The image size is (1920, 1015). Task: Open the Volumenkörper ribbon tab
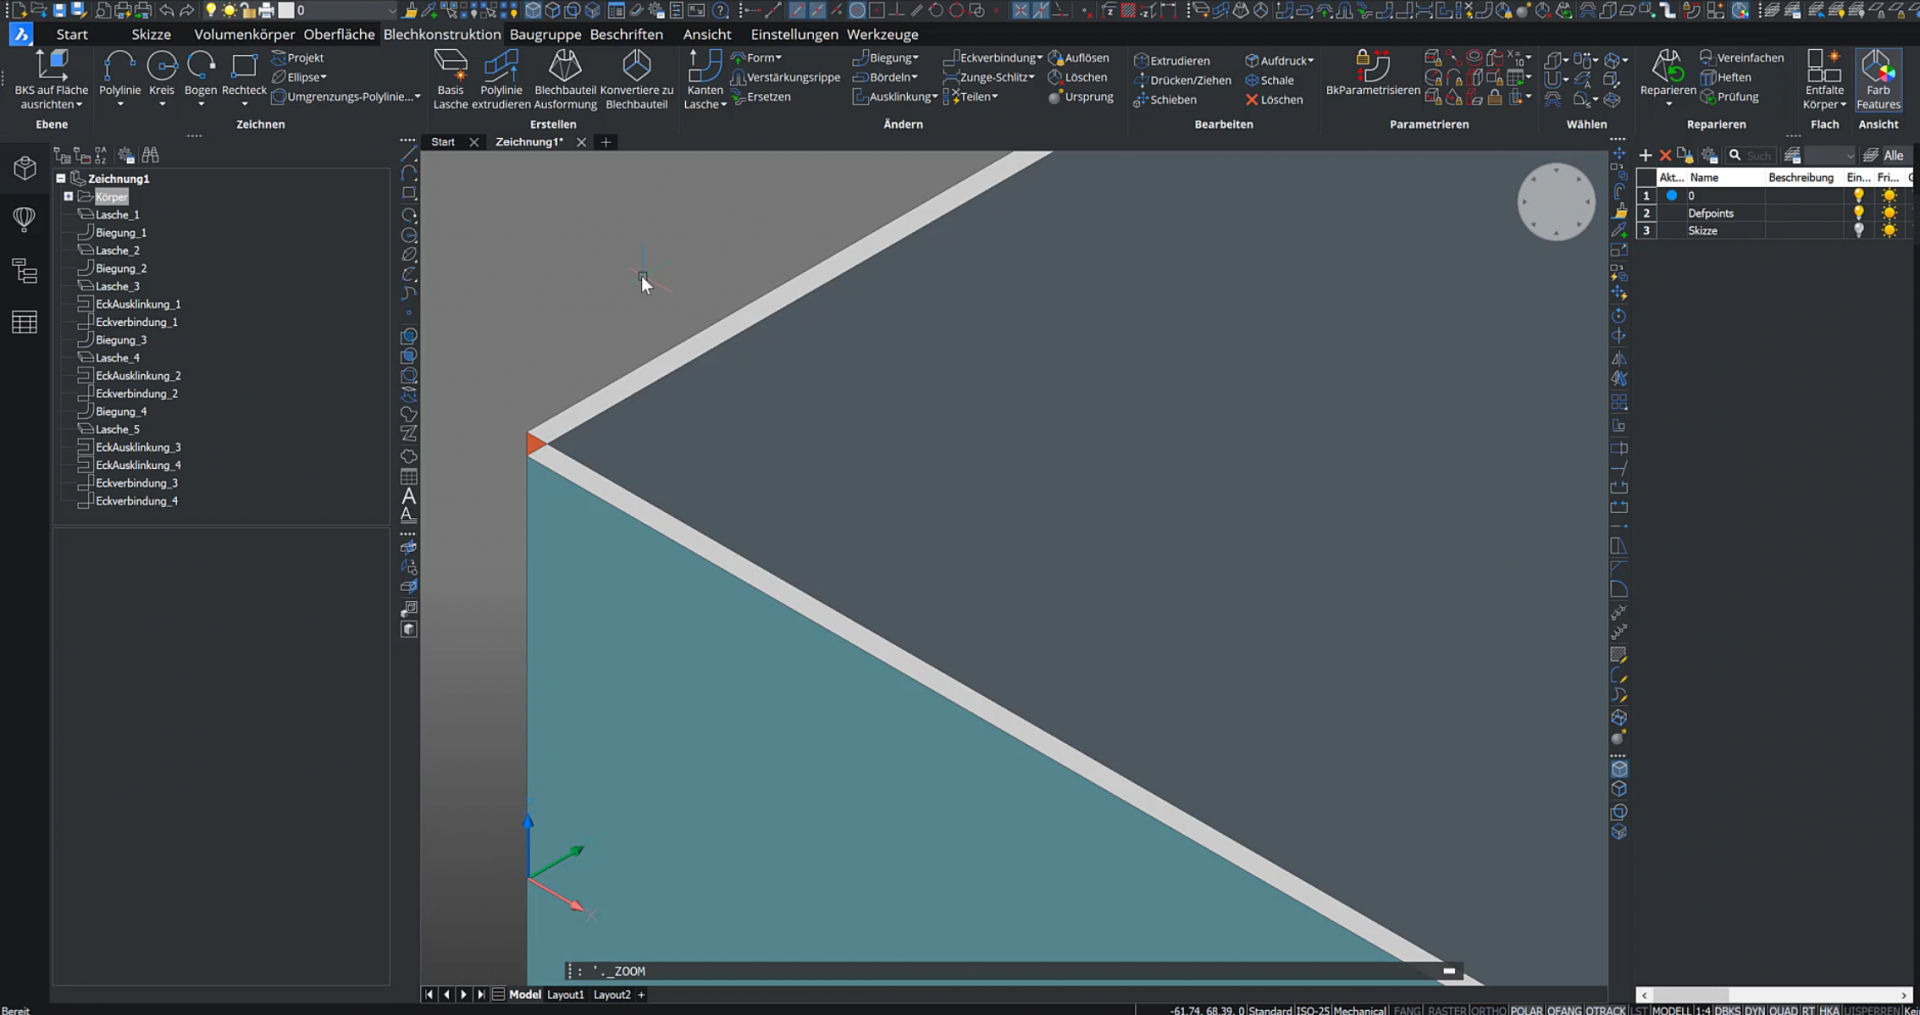click(x=245, y=34)
